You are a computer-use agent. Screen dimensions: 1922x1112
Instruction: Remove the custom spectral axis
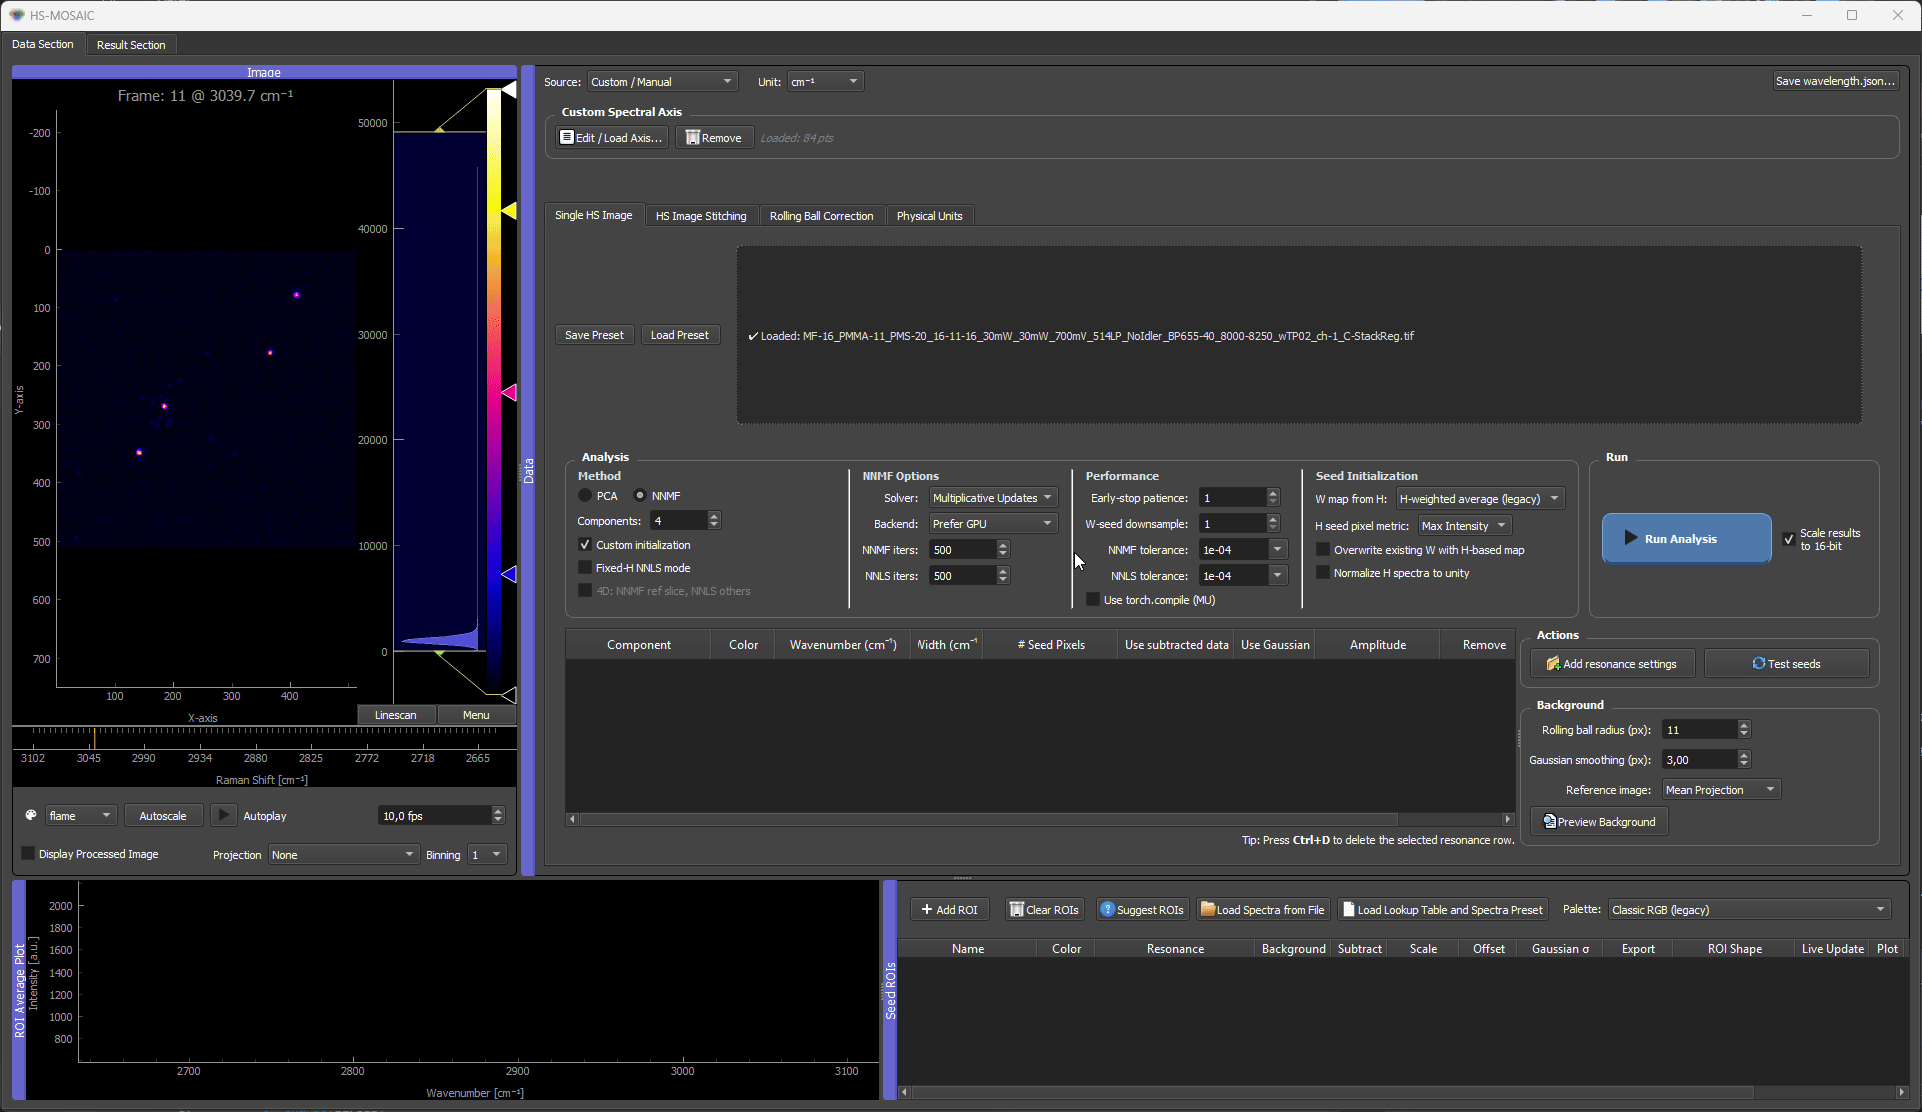point(714,138)
